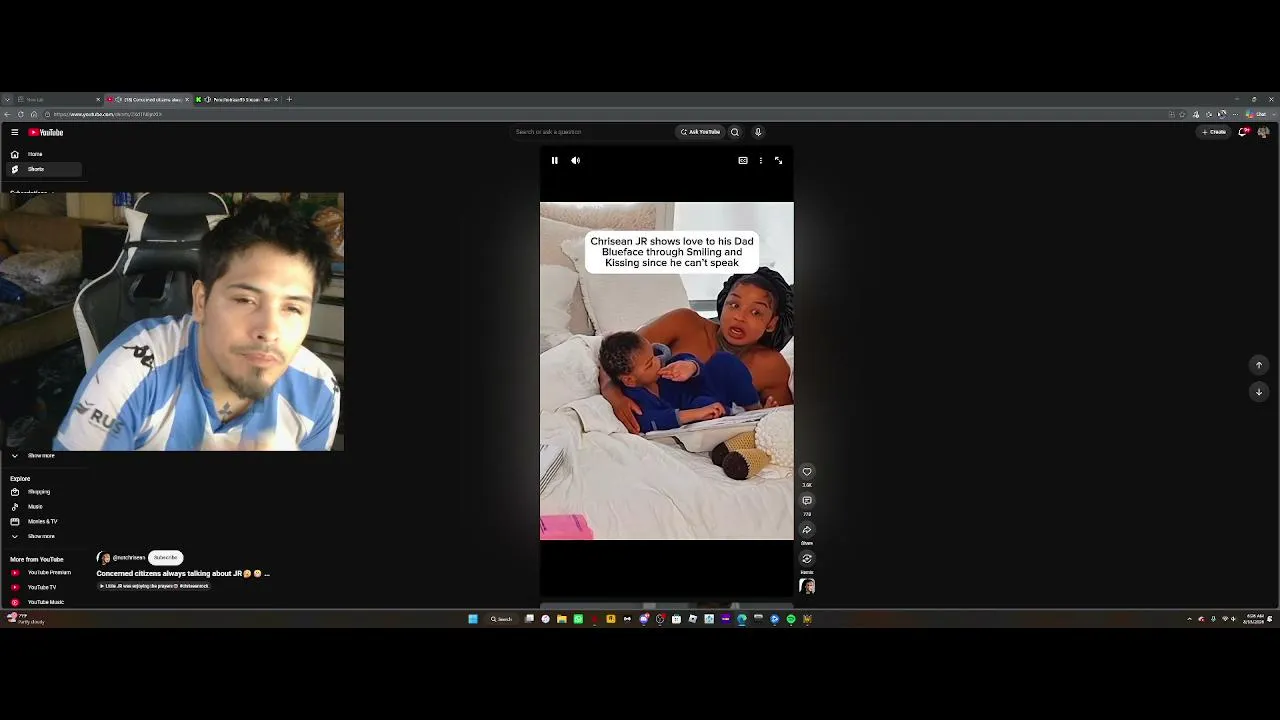The image size is (1280, 720).
Task: Open the YouTube guide hamburger menu
Action: click(x=14, y=132)
